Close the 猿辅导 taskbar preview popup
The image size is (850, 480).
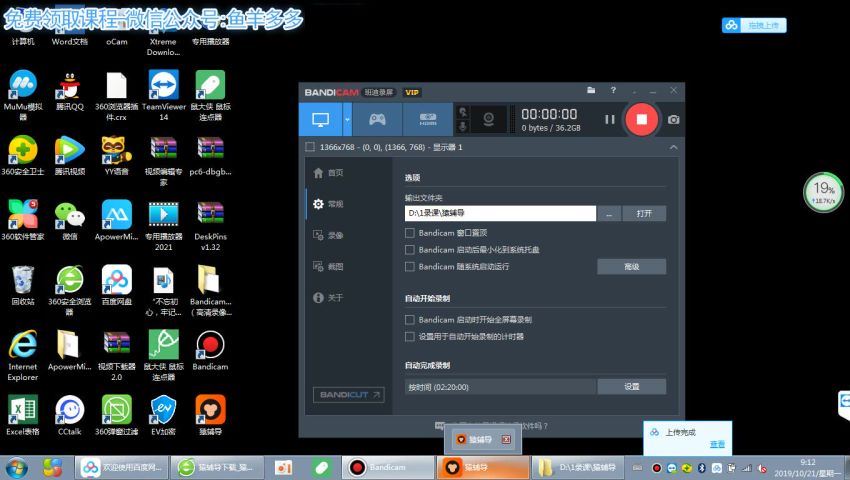tap(506, 439)
